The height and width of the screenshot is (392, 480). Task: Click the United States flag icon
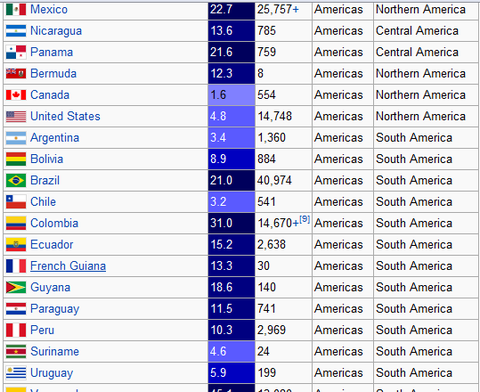tap(16, 116)
